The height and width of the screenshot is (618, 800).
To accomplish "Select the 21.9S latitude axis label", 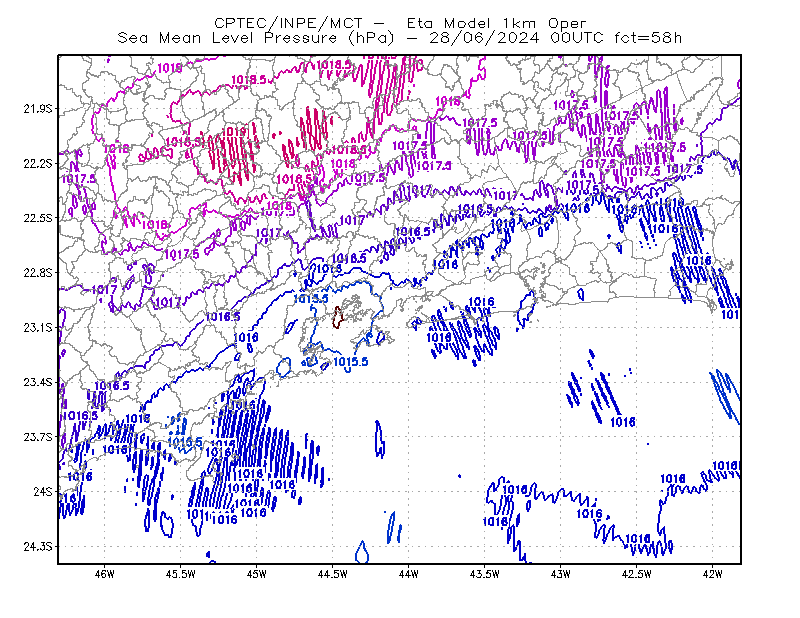I will click(x=38, y=109).
